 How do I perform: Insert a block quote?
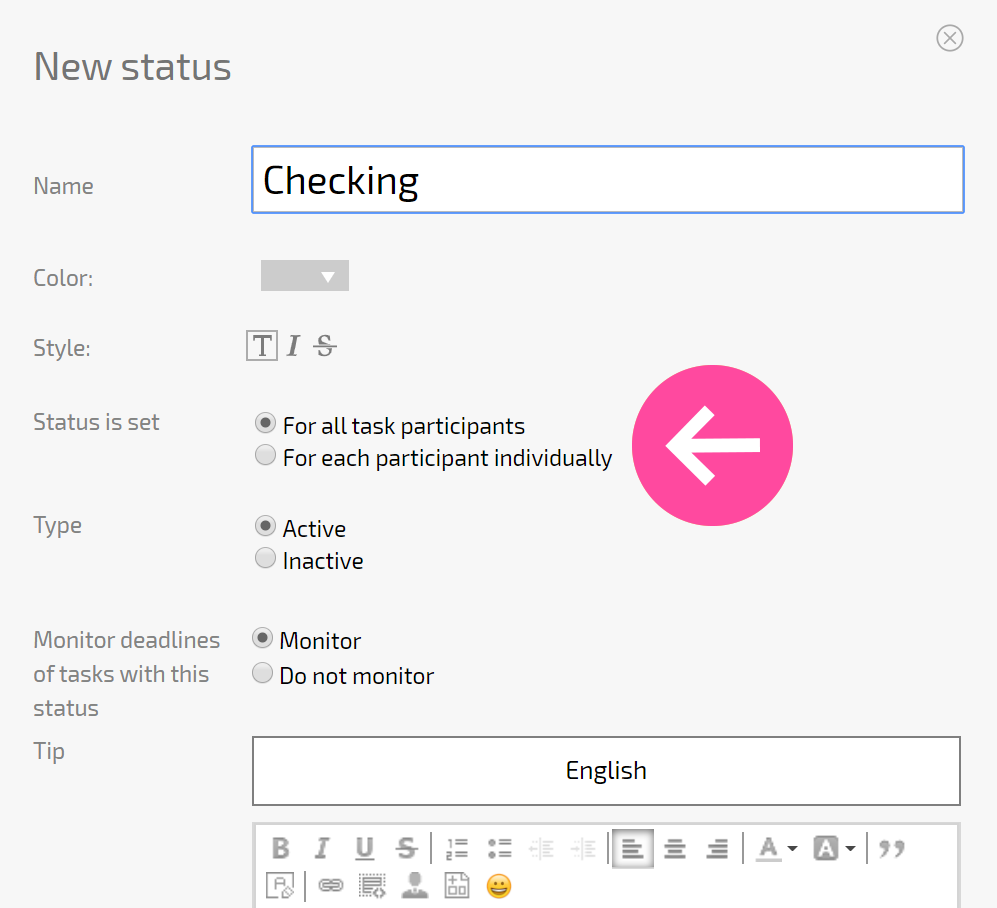coord(891,848)
